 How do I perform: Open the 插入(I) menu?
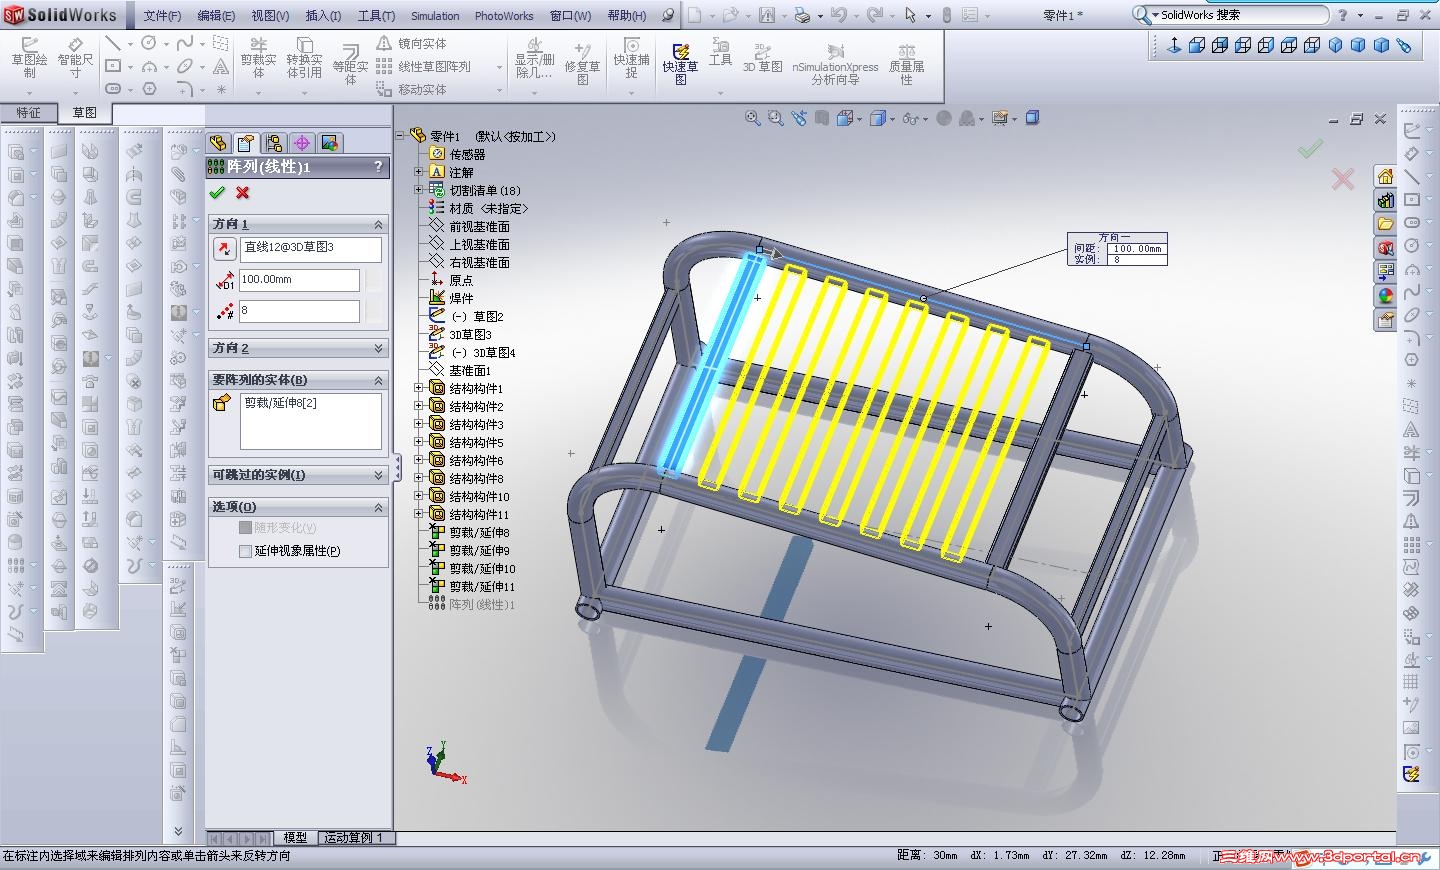pyautogui.click(x=323, y=16)
